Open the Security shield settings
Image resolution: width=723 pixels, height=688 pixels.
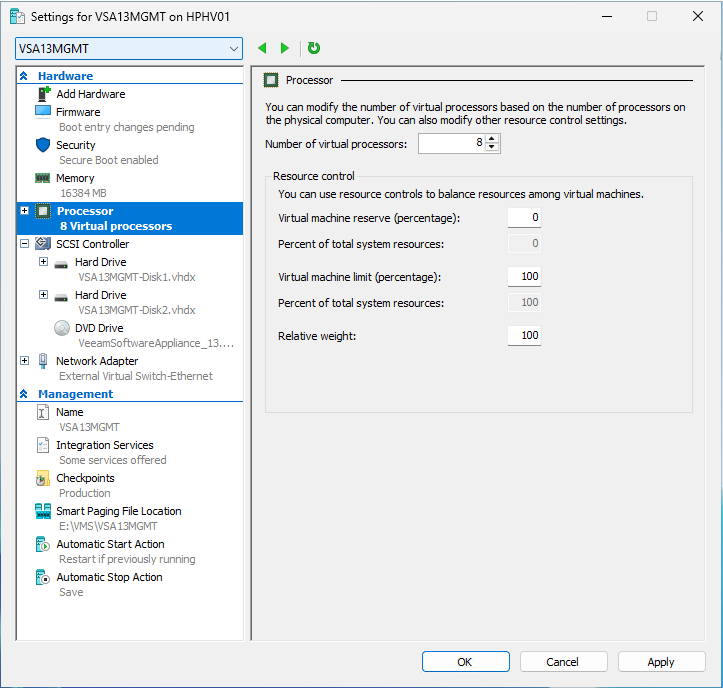click(43, 145)
